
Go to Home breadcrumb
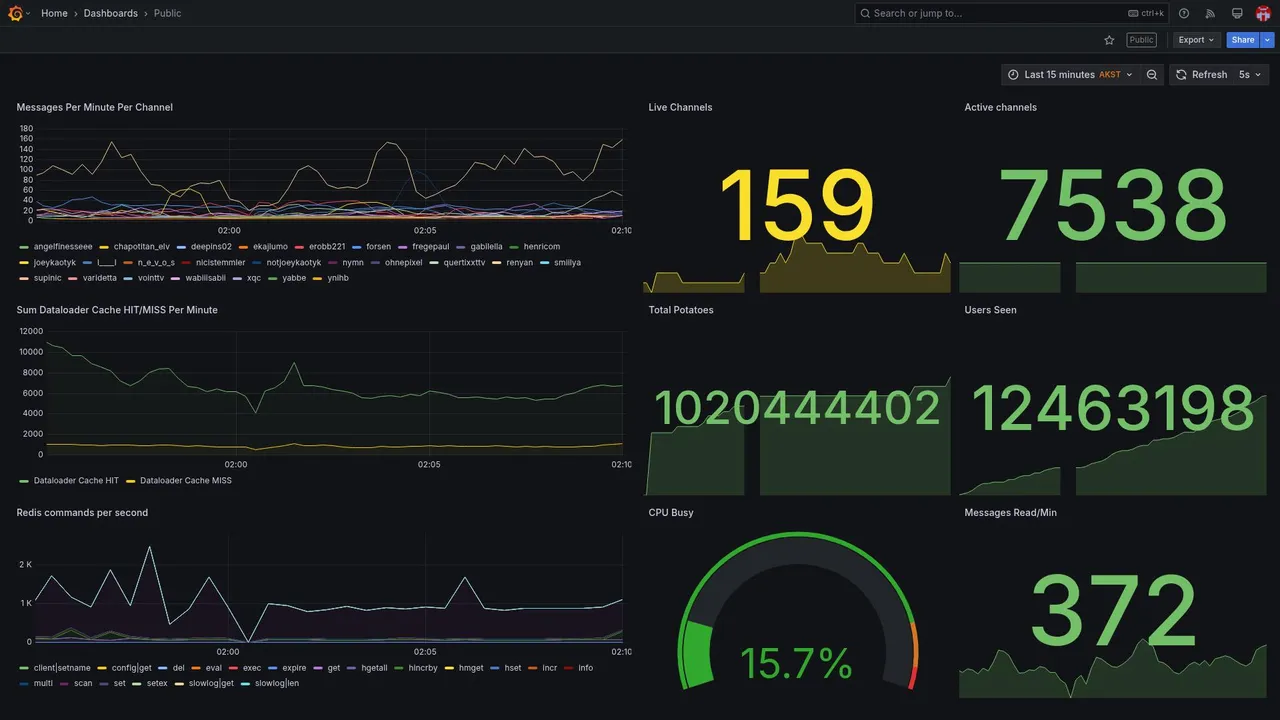54,13
